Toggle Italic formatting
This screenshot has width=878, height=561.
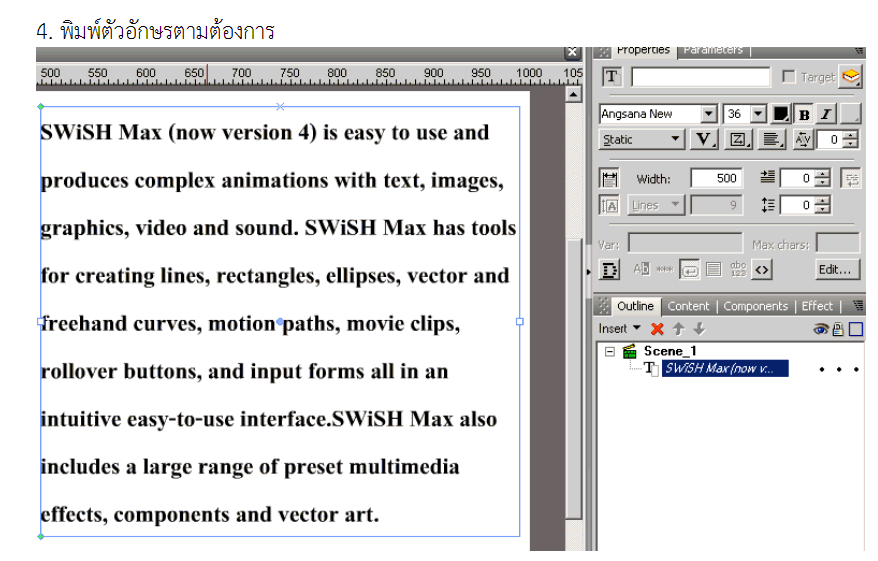[x=826, y=114]
